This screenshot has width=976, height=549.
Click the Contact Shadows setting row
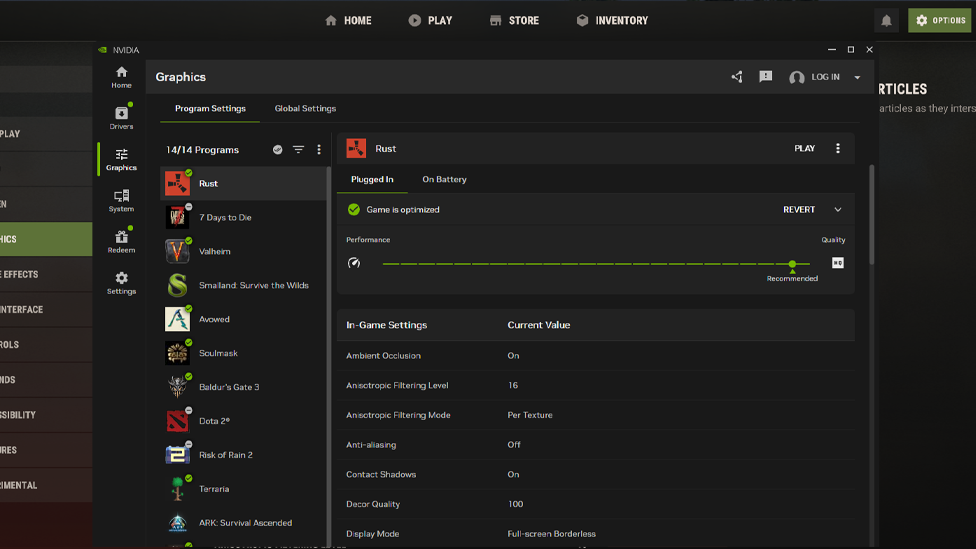596,474
